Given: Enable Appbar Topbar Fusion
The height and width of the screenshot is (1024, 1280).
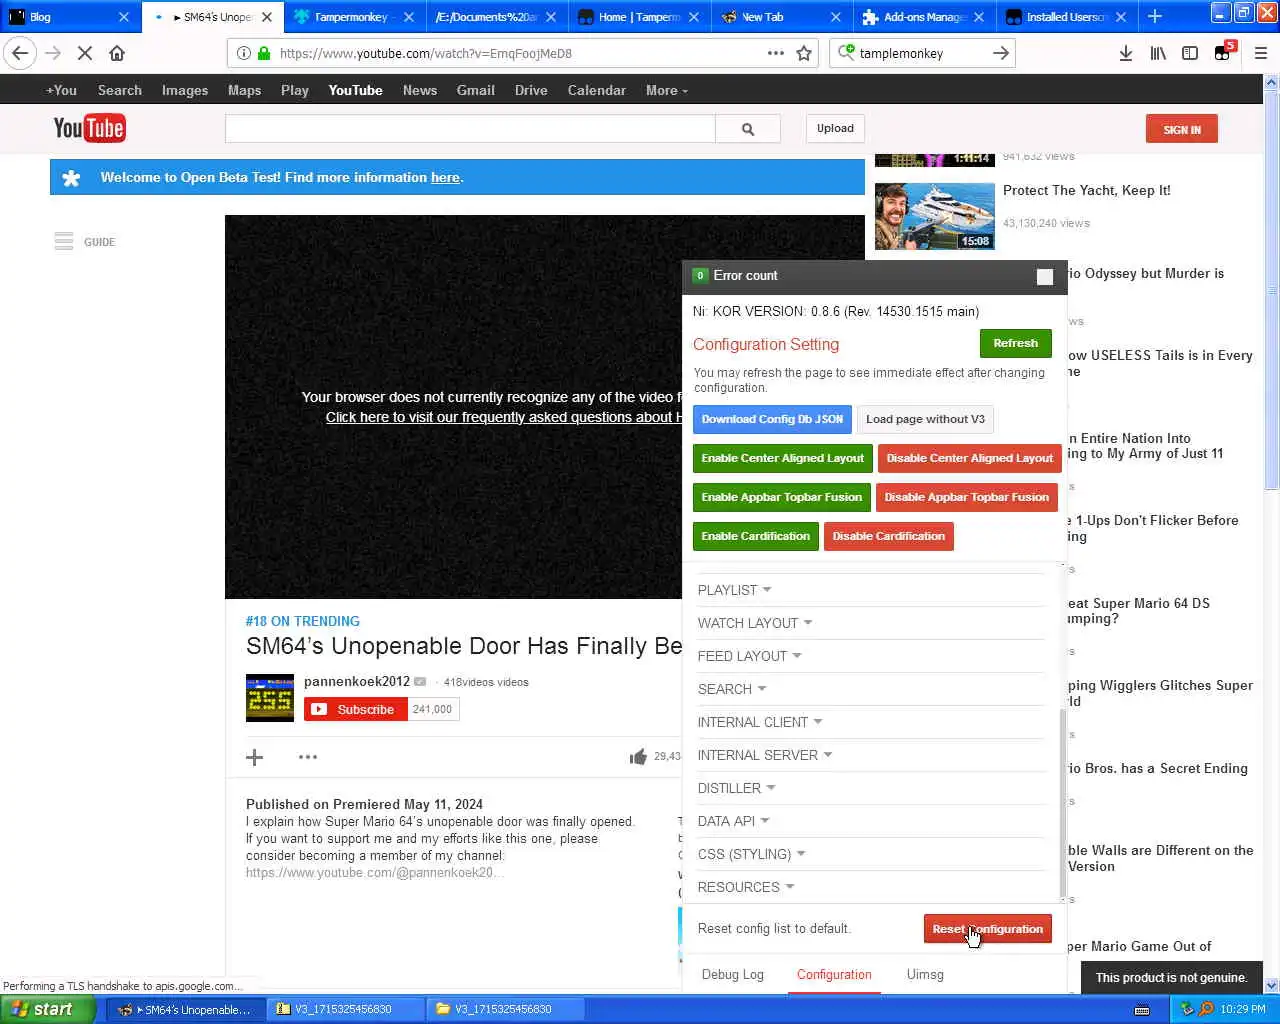Looking at the screenshot, I should click(x=781, y=497).
